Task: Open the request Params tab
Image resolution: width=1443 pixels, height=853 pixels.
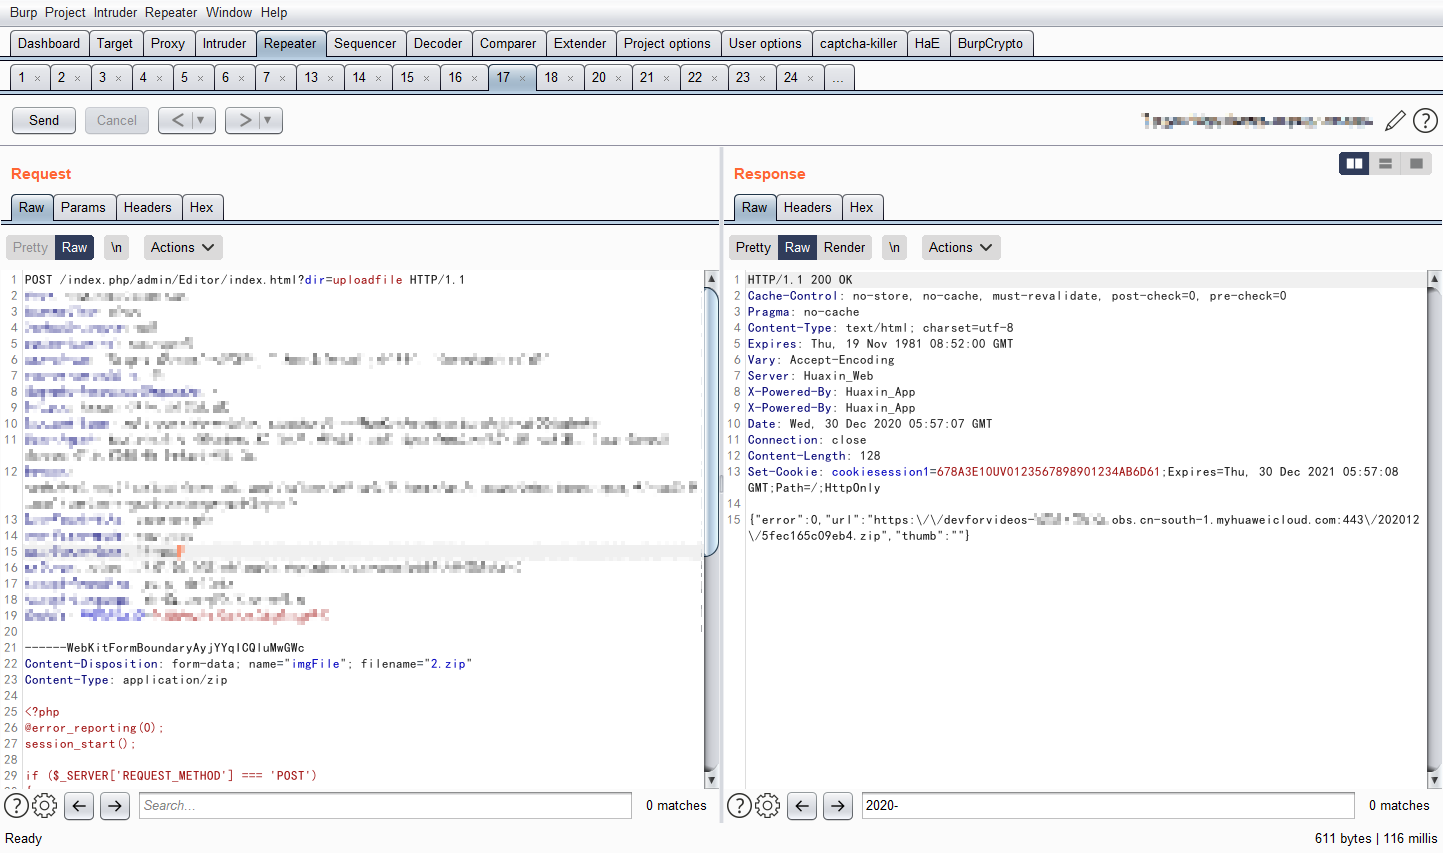Action: [83, 207]
